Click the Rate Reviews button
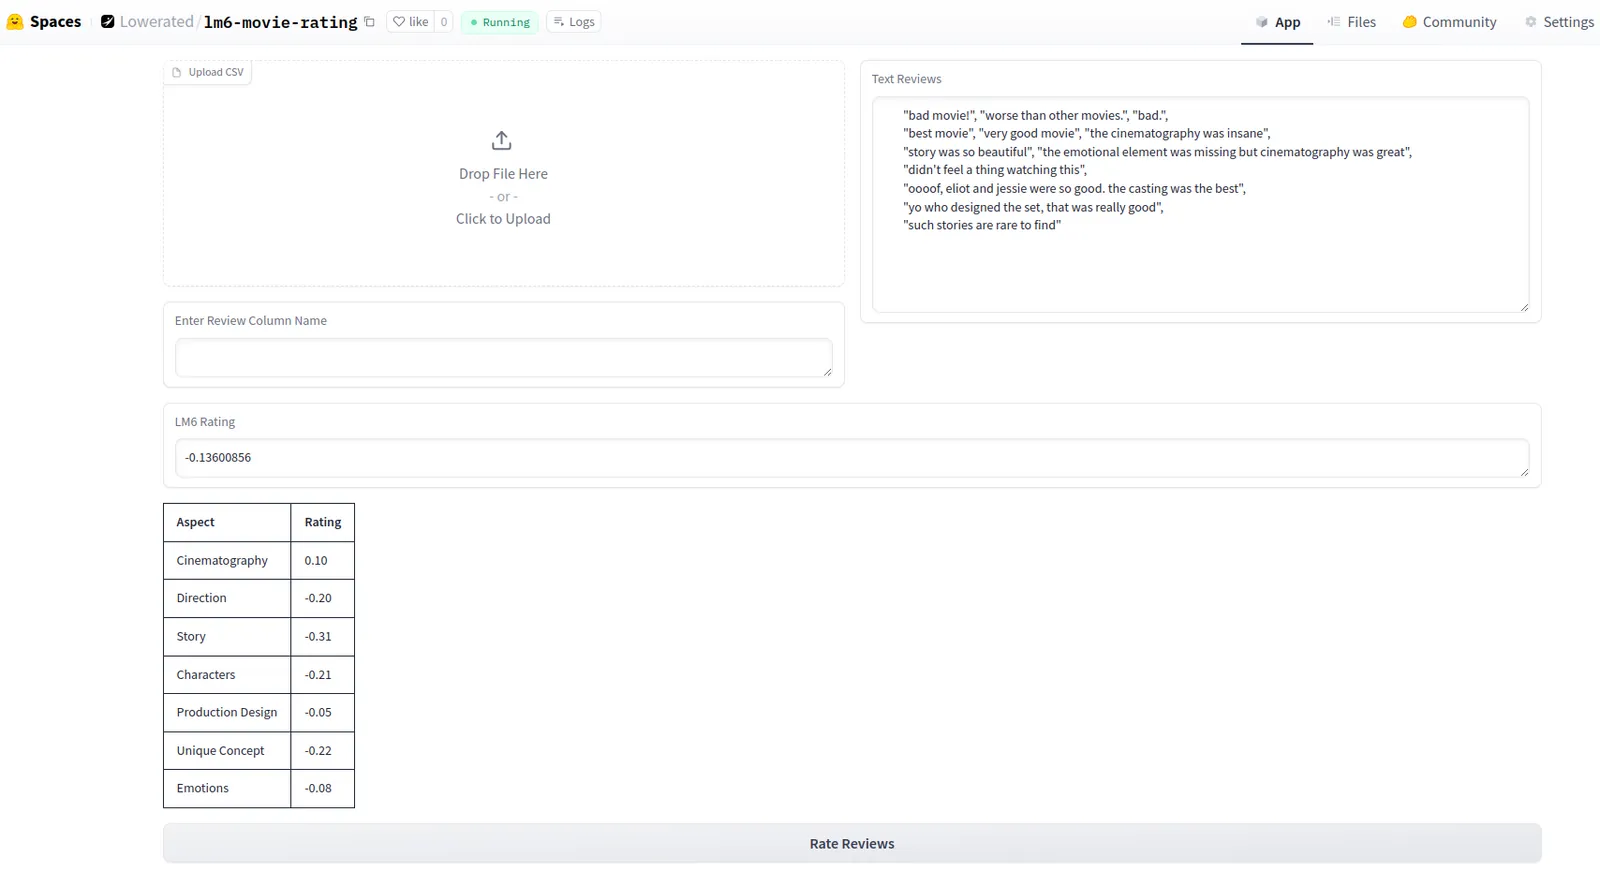Viewport: 1600px width, 869px height. pyautogui.click(x=852, y=843)
